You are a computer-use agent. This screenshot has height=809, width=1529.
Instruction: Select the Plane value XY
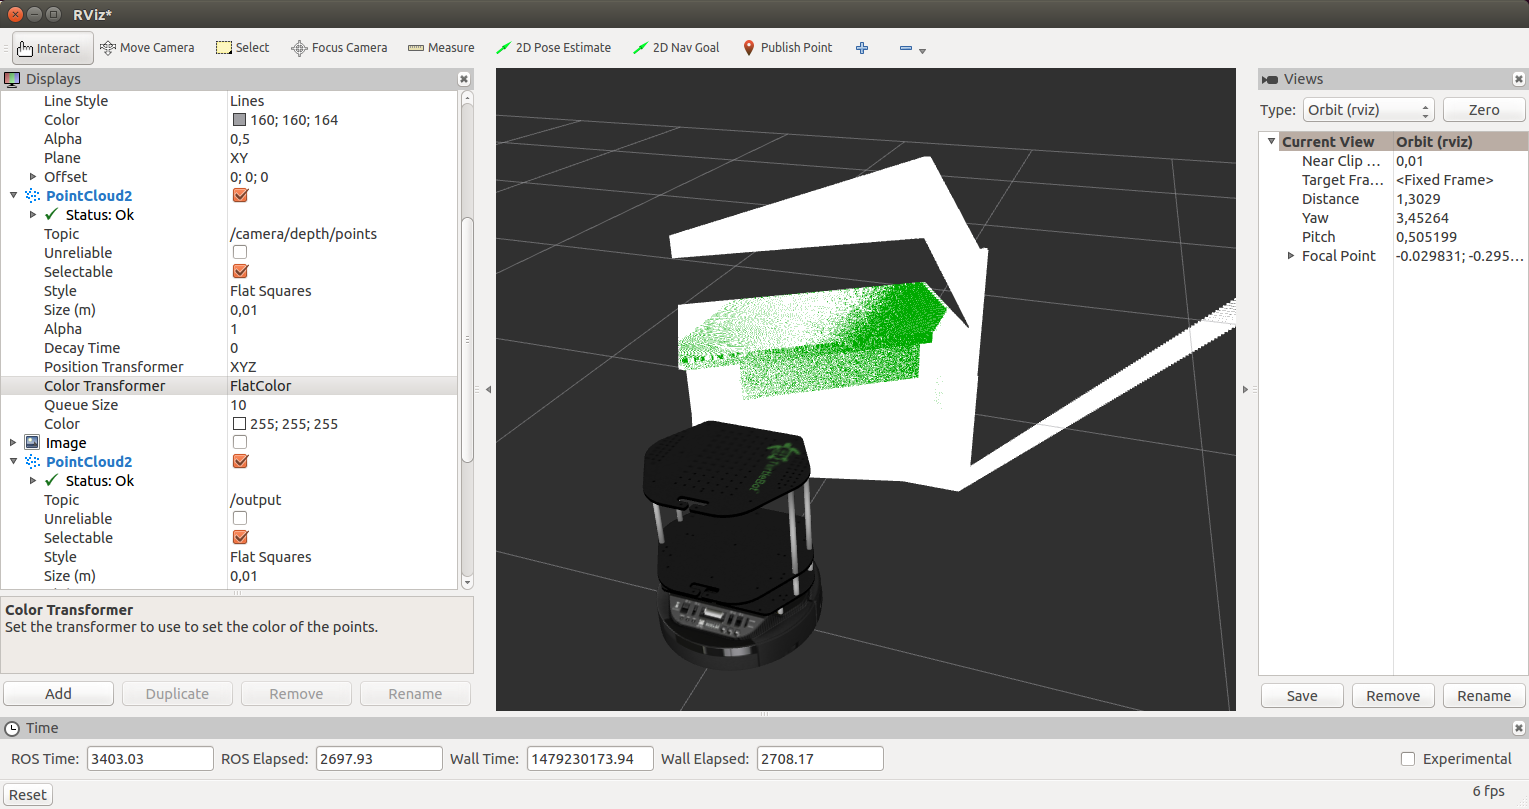tap(239, 158)
